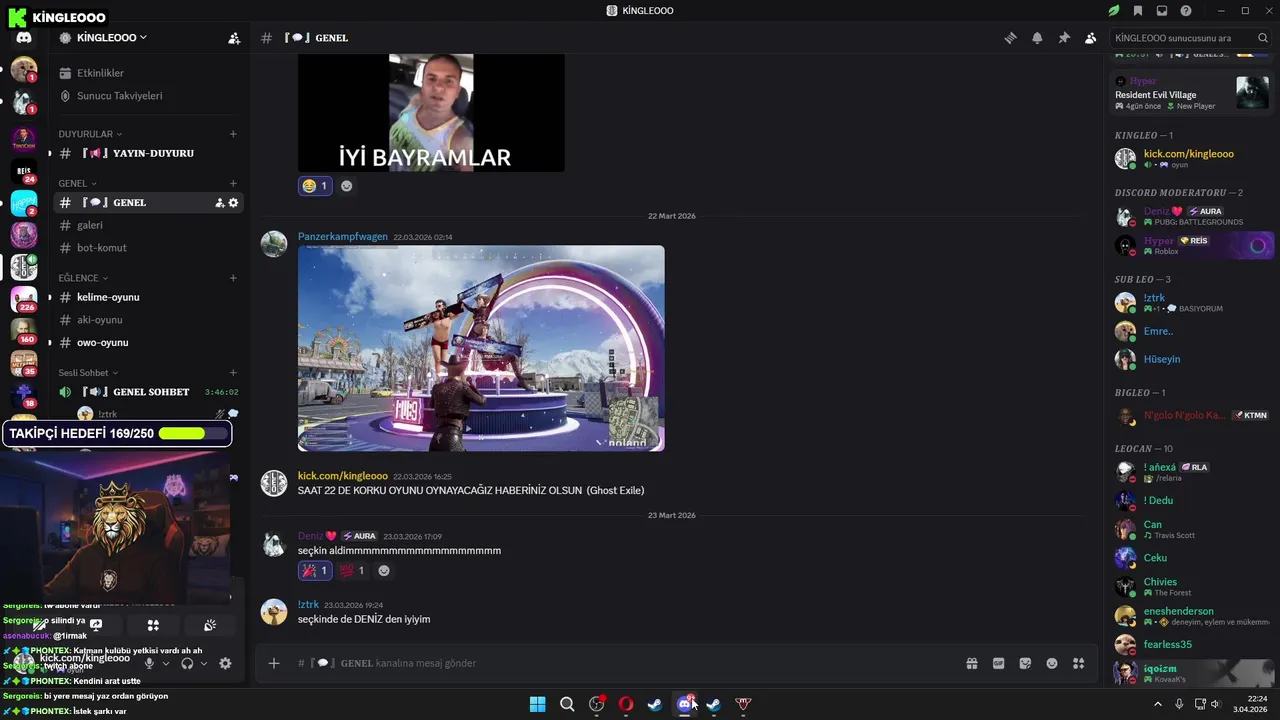
Task: Open Sunucu Takviyeleri item
Action: click(x=147, y=96)
